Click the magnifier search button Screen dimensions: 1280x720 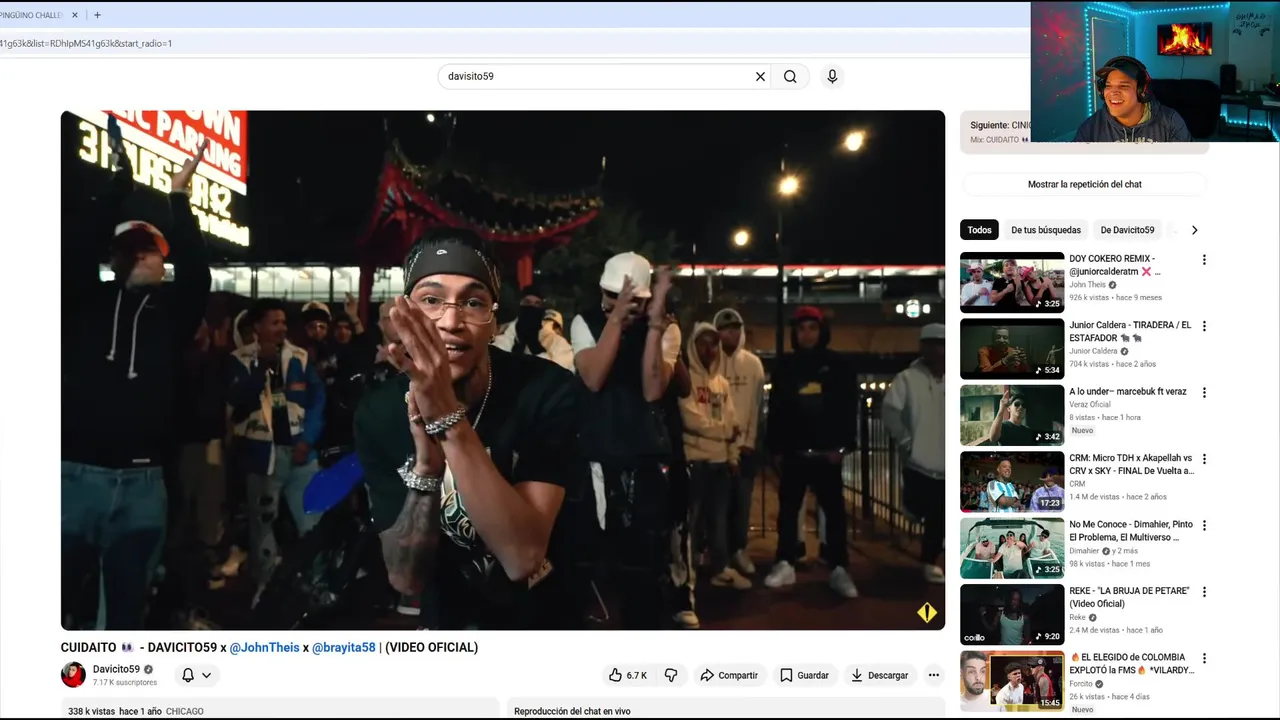coord(790,77)
